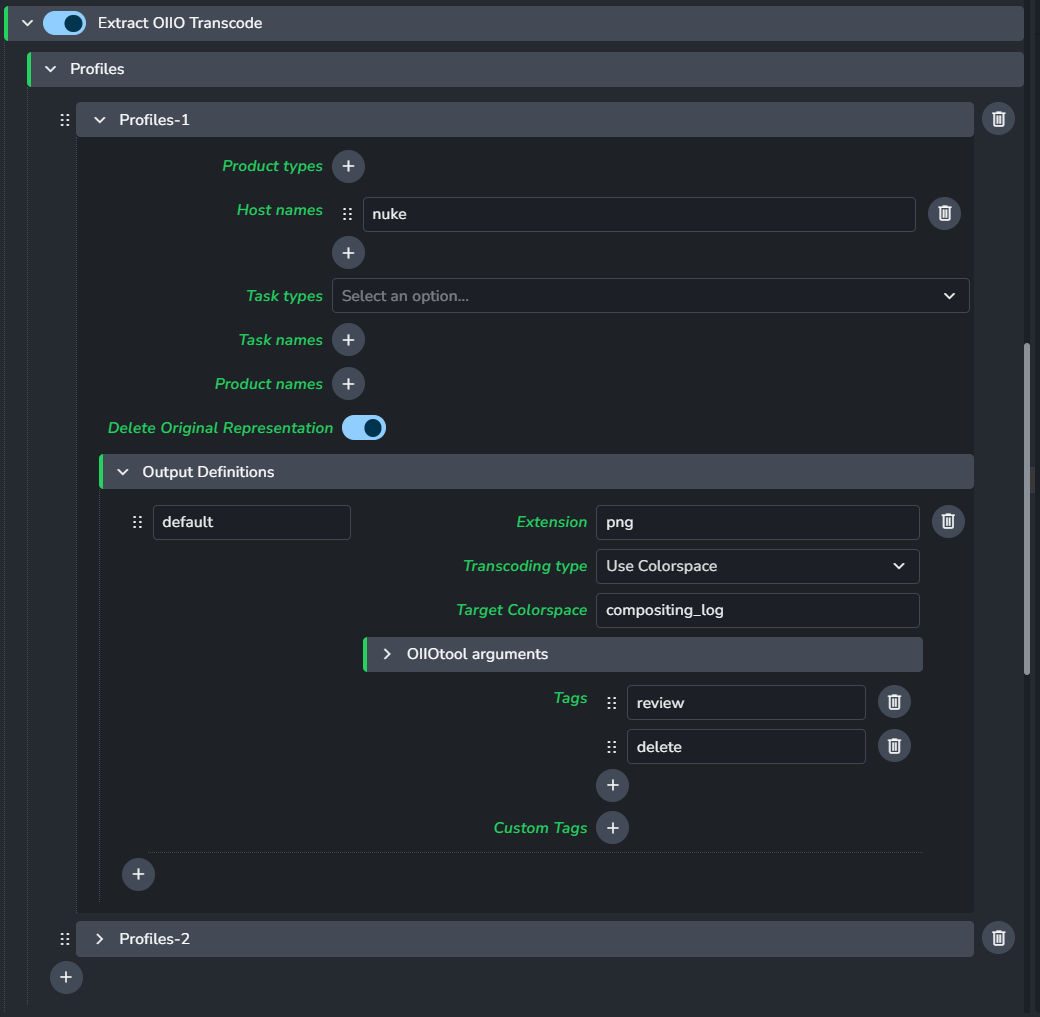Remove the nuke host name
The width and height of the screenshot is (1040, 1017).
click(x=944, y=214)
